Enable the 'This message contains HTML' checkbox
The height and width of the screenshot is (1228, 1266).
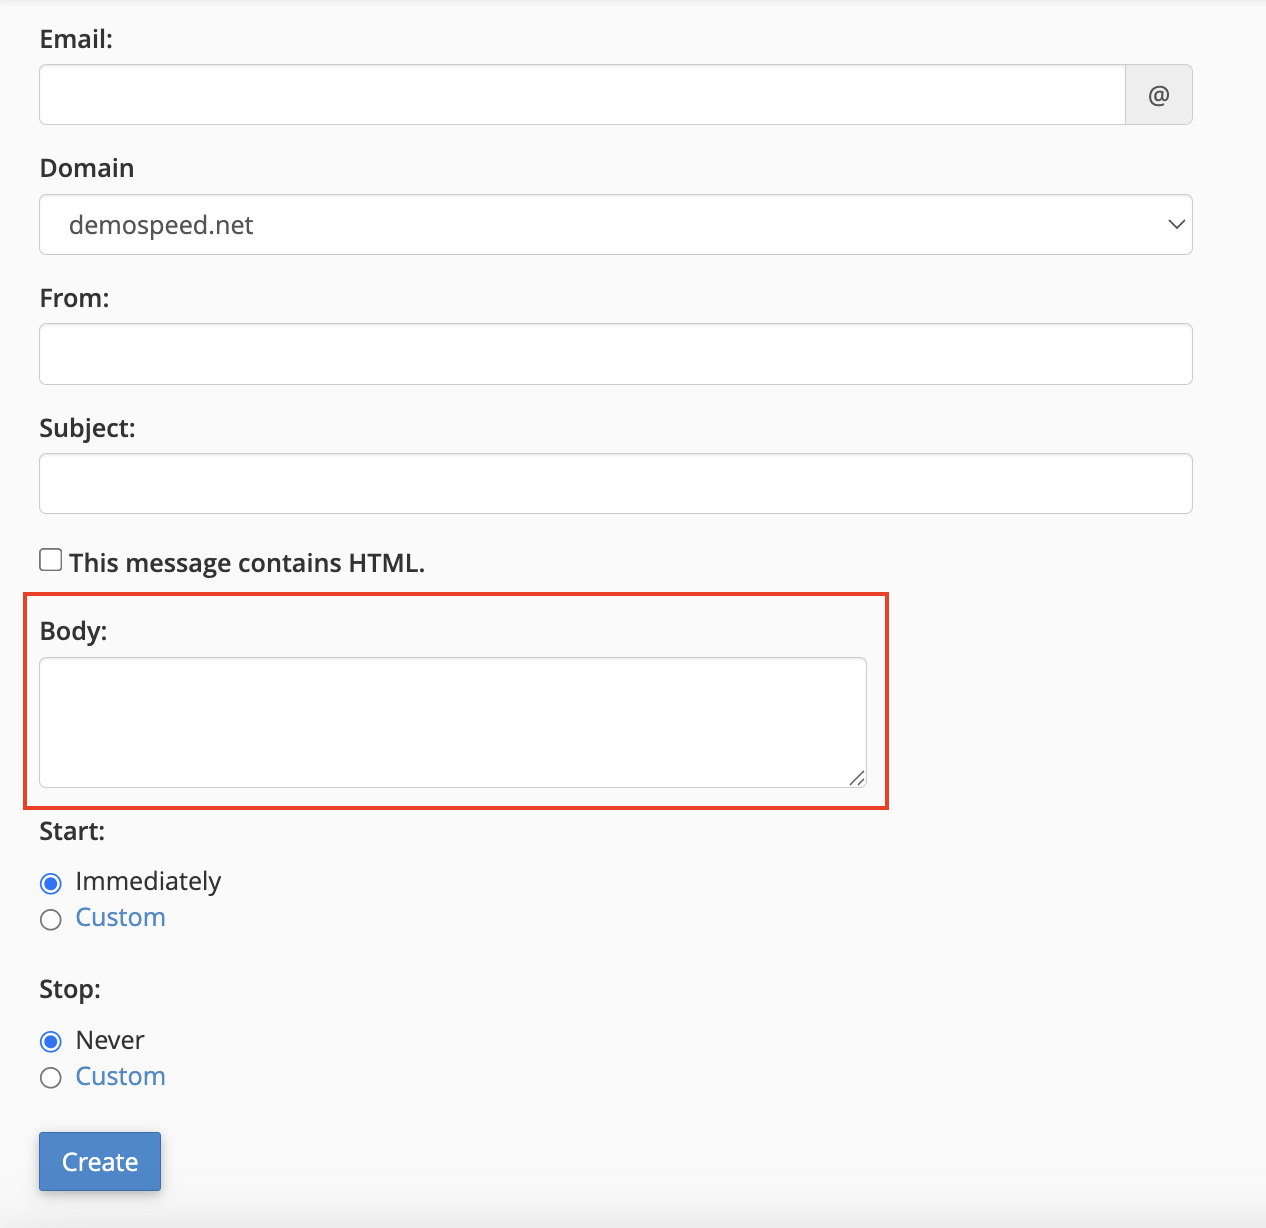(51, 560)
